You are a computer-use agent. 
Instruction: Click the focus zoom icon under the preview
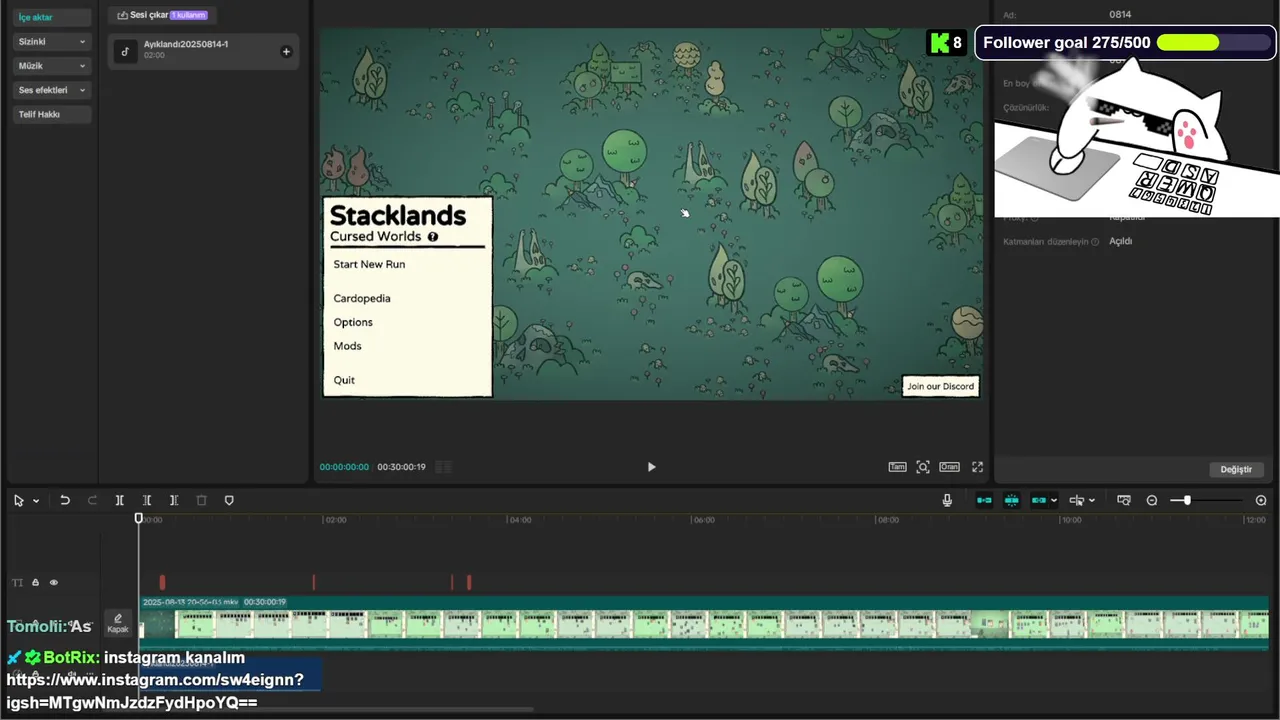click(x=923, y=467)
